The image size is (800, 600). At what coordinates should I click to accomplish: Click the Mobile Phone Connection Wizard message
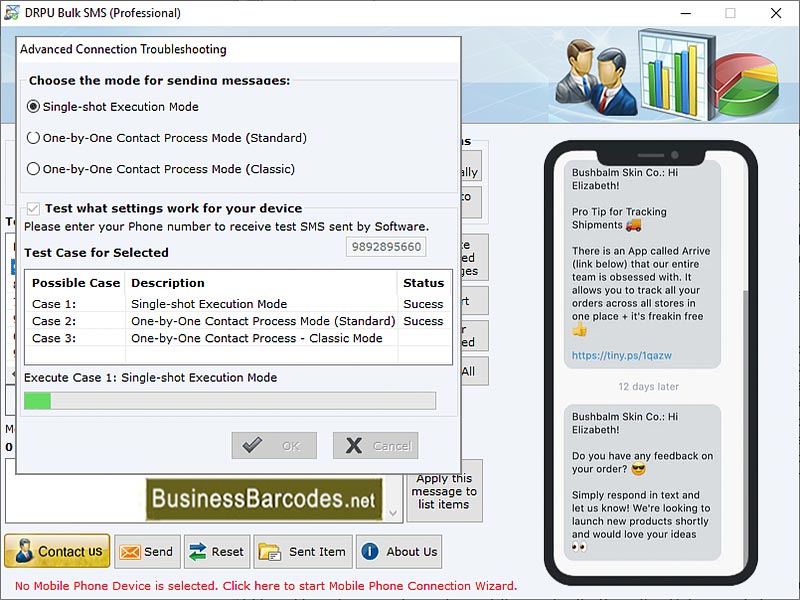266,586
